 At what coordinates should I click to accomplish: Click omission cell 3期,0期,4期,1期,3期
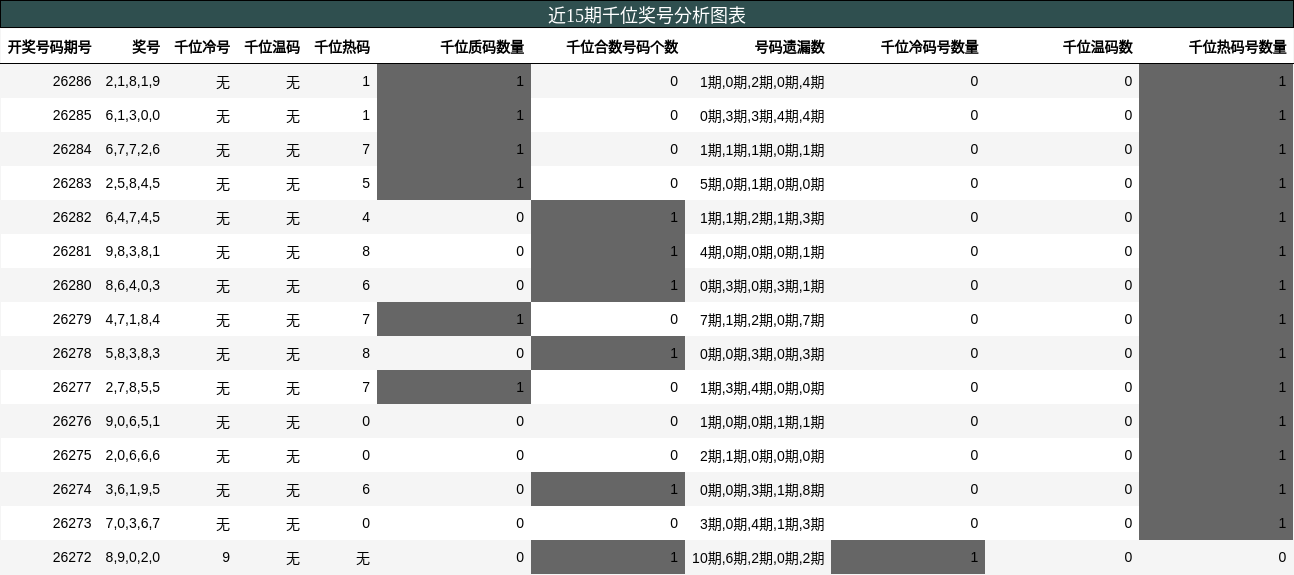(762, 524)
